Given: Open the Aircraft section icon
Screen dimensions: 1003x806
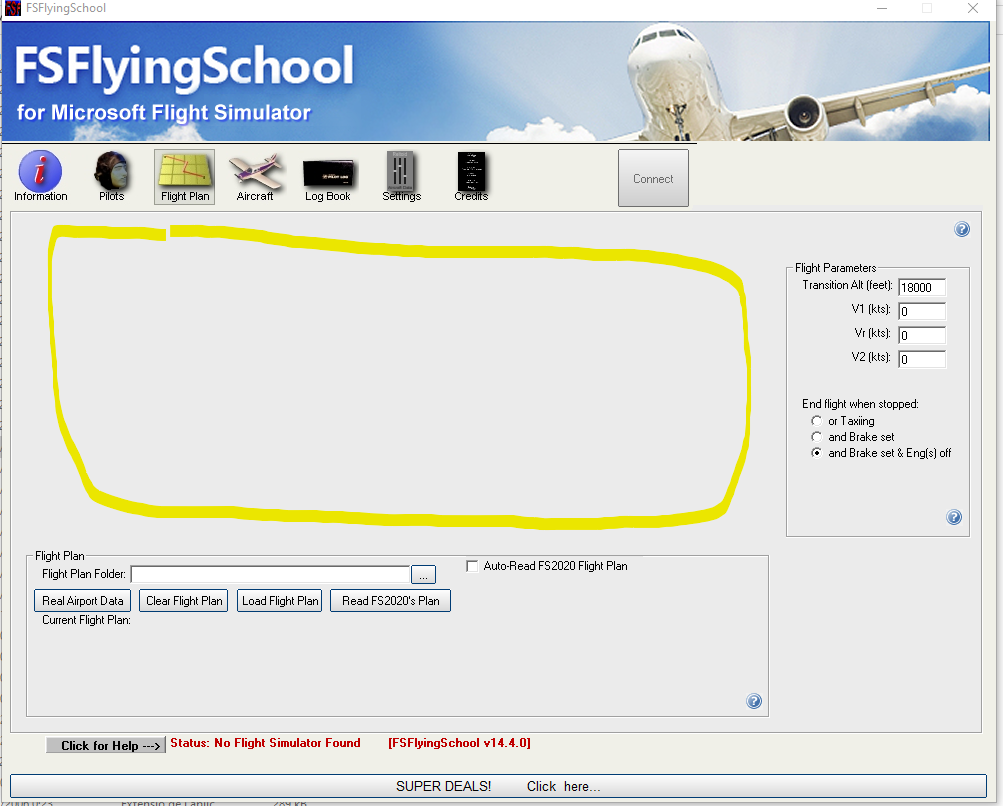Looking at the screenshot, I should tap(255, 177).
